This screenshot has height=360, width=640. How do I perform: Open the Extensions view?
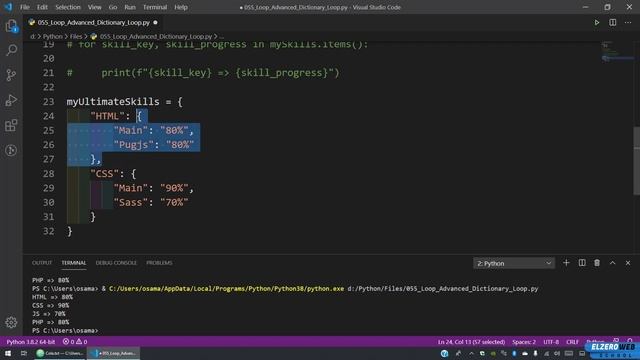click(11, 125)
